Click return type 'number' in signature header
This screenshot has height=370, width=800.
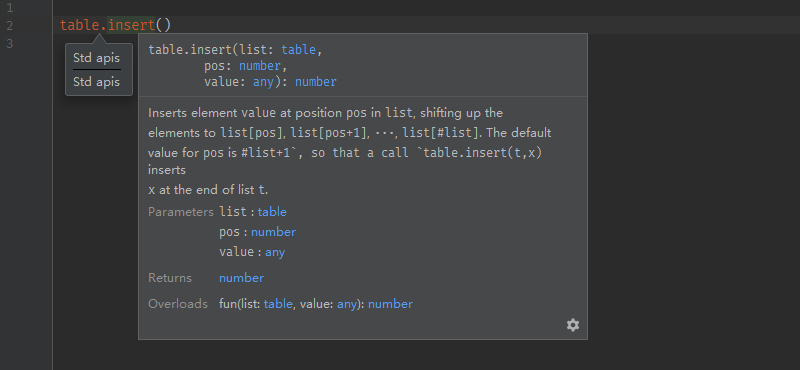click(x=316, y=82)
